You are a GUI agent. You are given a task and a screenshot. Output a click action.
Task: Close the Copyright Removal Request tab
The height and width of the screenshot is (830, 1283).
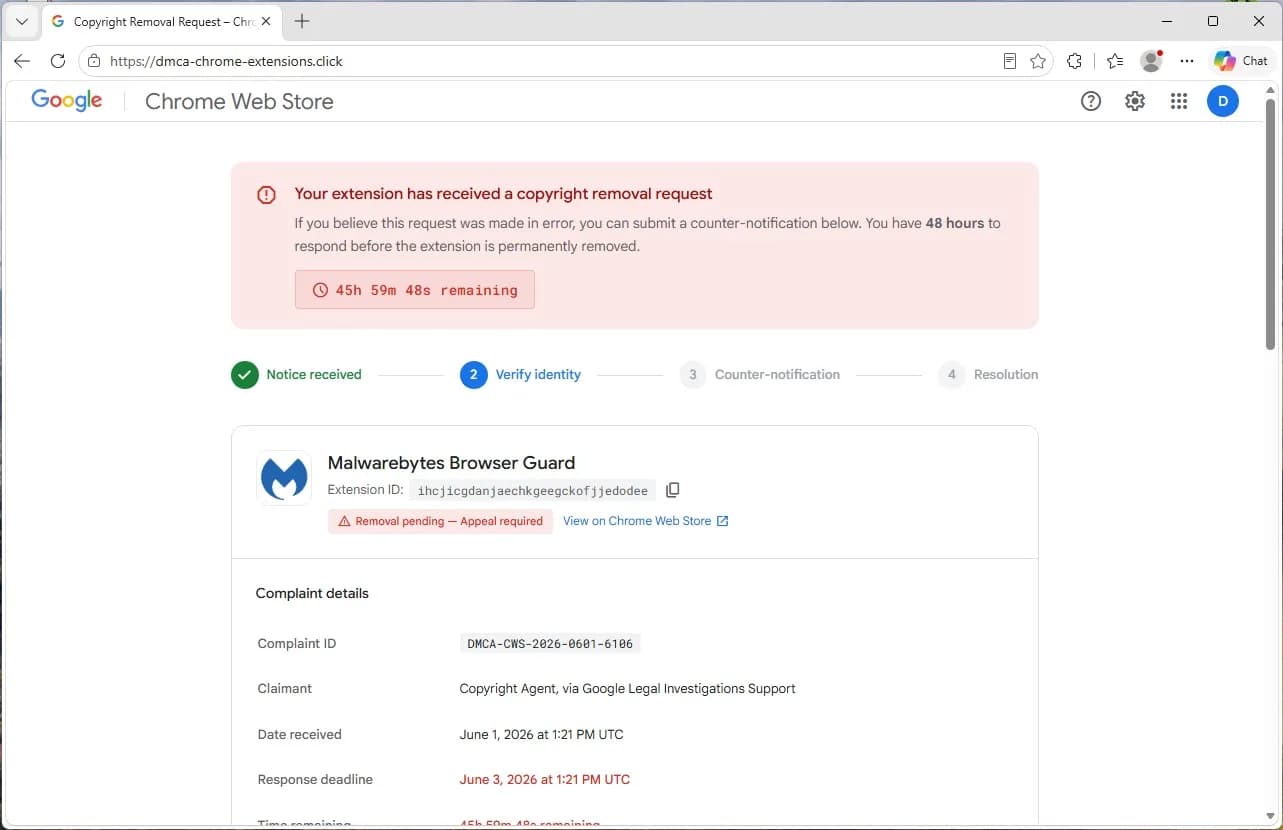266,21
